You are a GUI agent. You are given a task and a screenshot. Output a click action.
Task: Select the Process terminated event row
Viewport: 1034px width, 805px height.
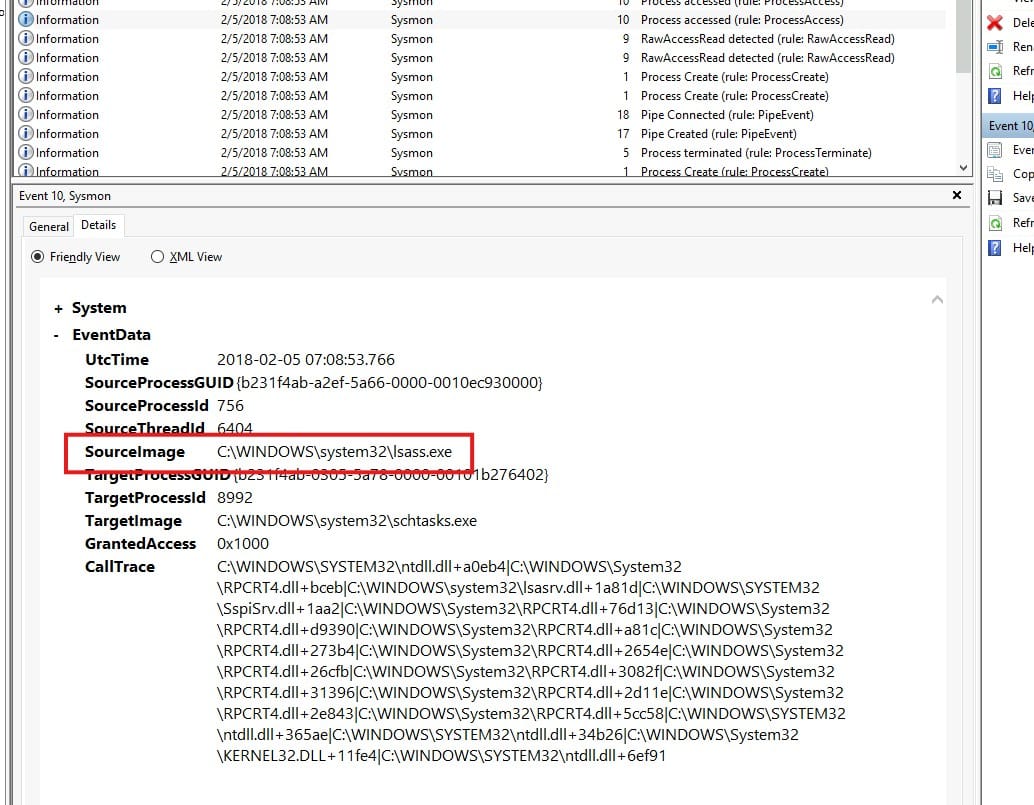point(481,153)
